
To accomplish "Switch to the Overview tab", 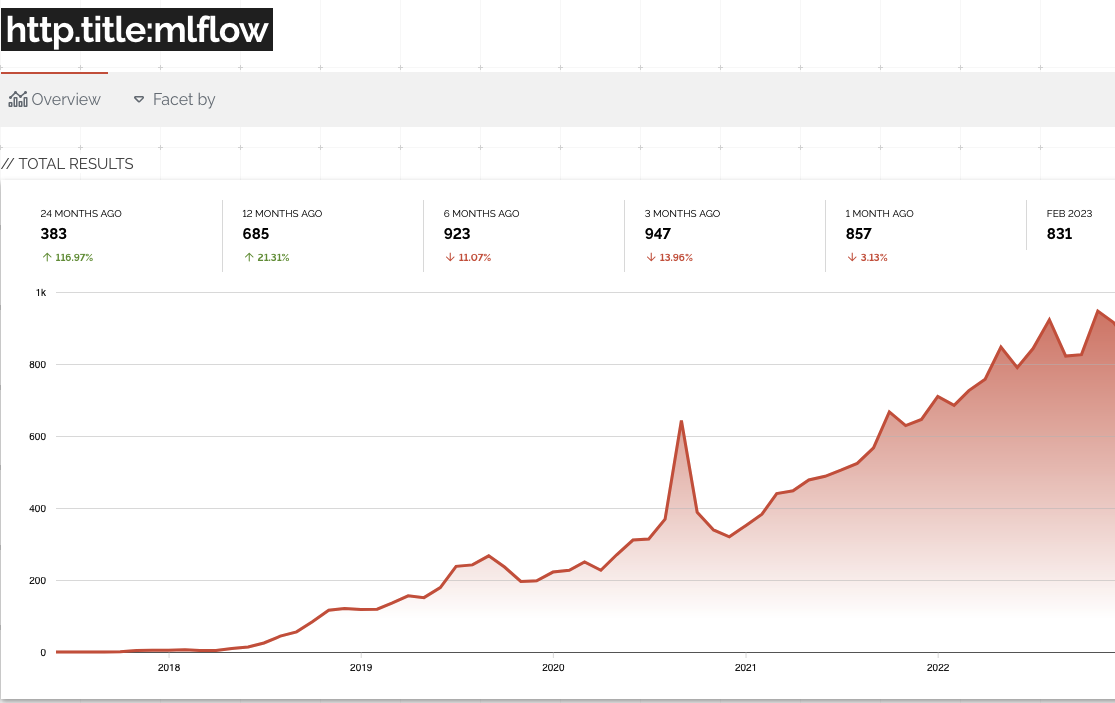I will tap(55, 99).
